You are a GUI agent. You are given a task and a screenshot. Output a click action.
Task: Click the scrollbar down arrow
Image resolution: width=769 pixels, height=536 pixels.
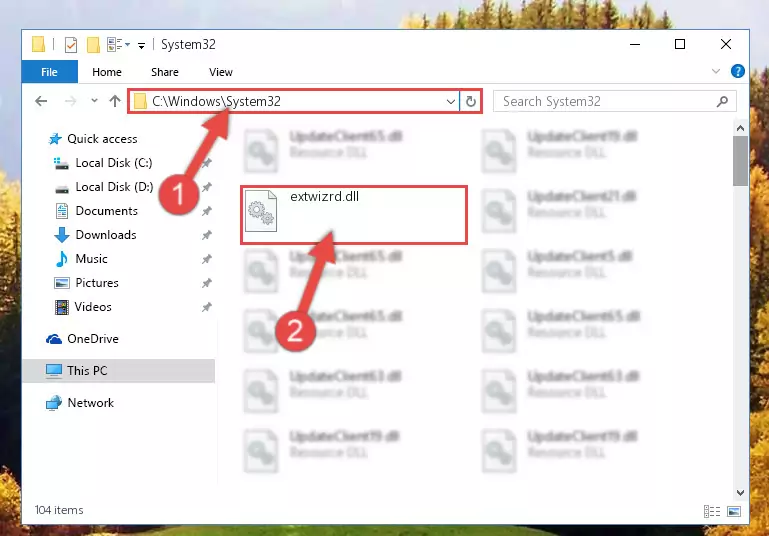(x=740, y=492)
